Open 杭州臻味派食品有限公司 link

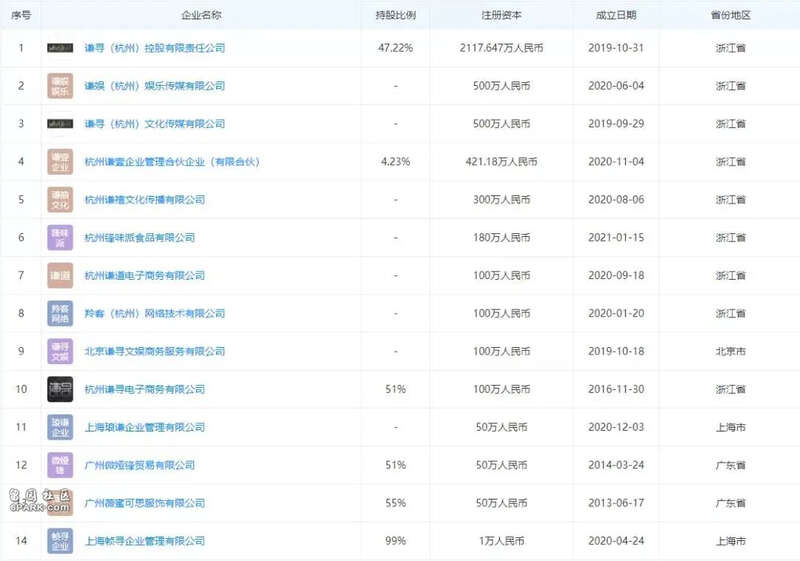140,237
